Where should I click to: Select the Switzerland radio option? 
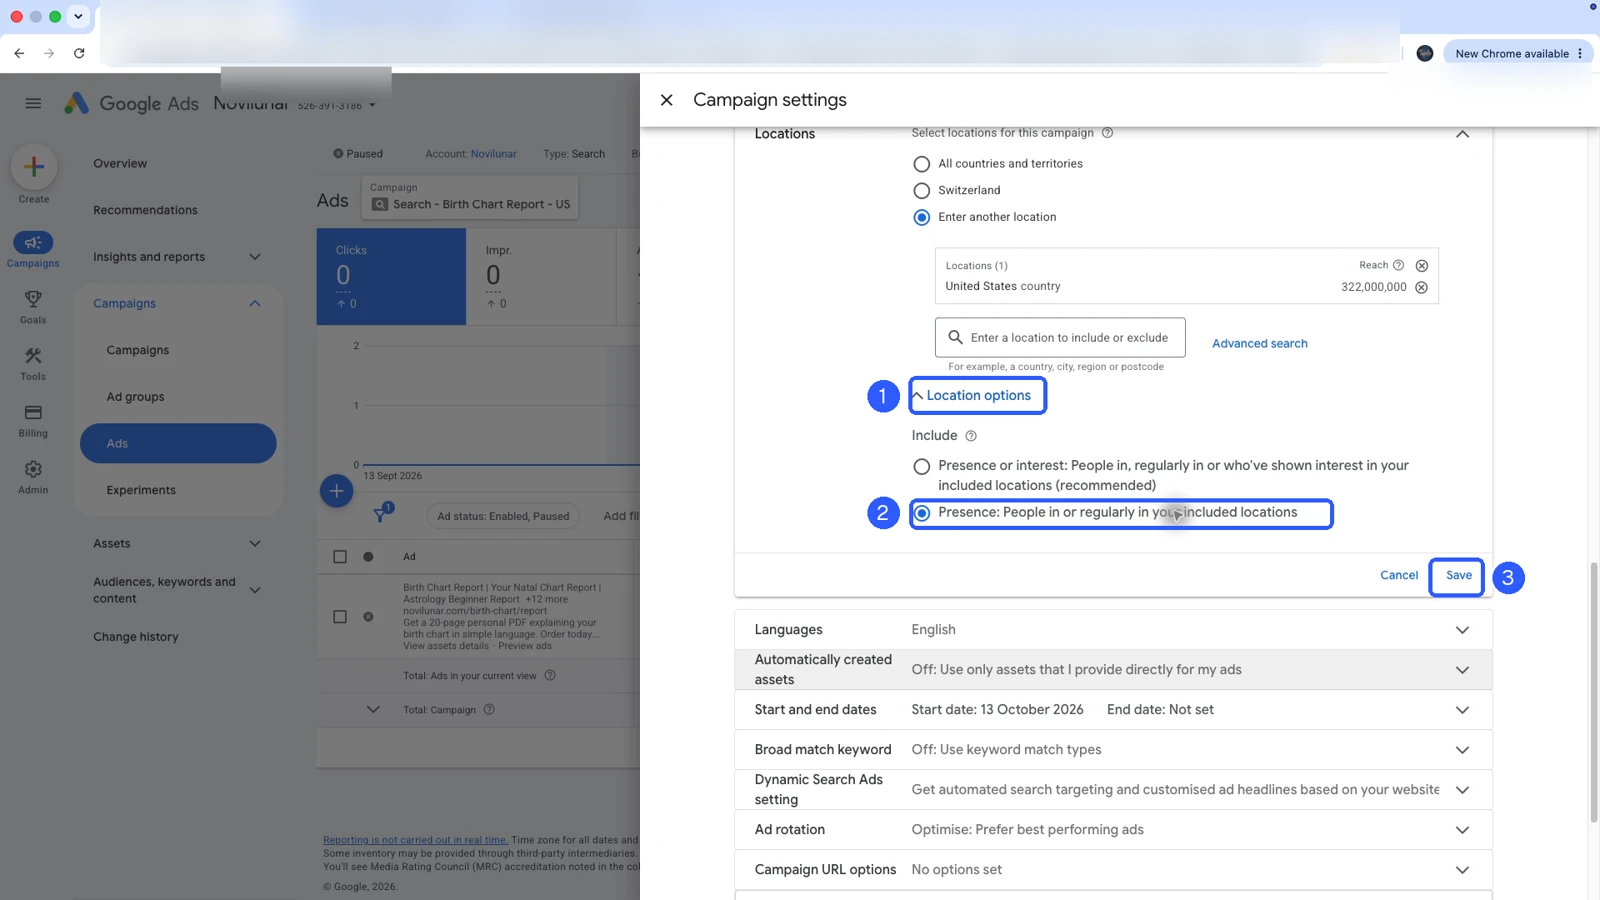(x=921, y=190)
